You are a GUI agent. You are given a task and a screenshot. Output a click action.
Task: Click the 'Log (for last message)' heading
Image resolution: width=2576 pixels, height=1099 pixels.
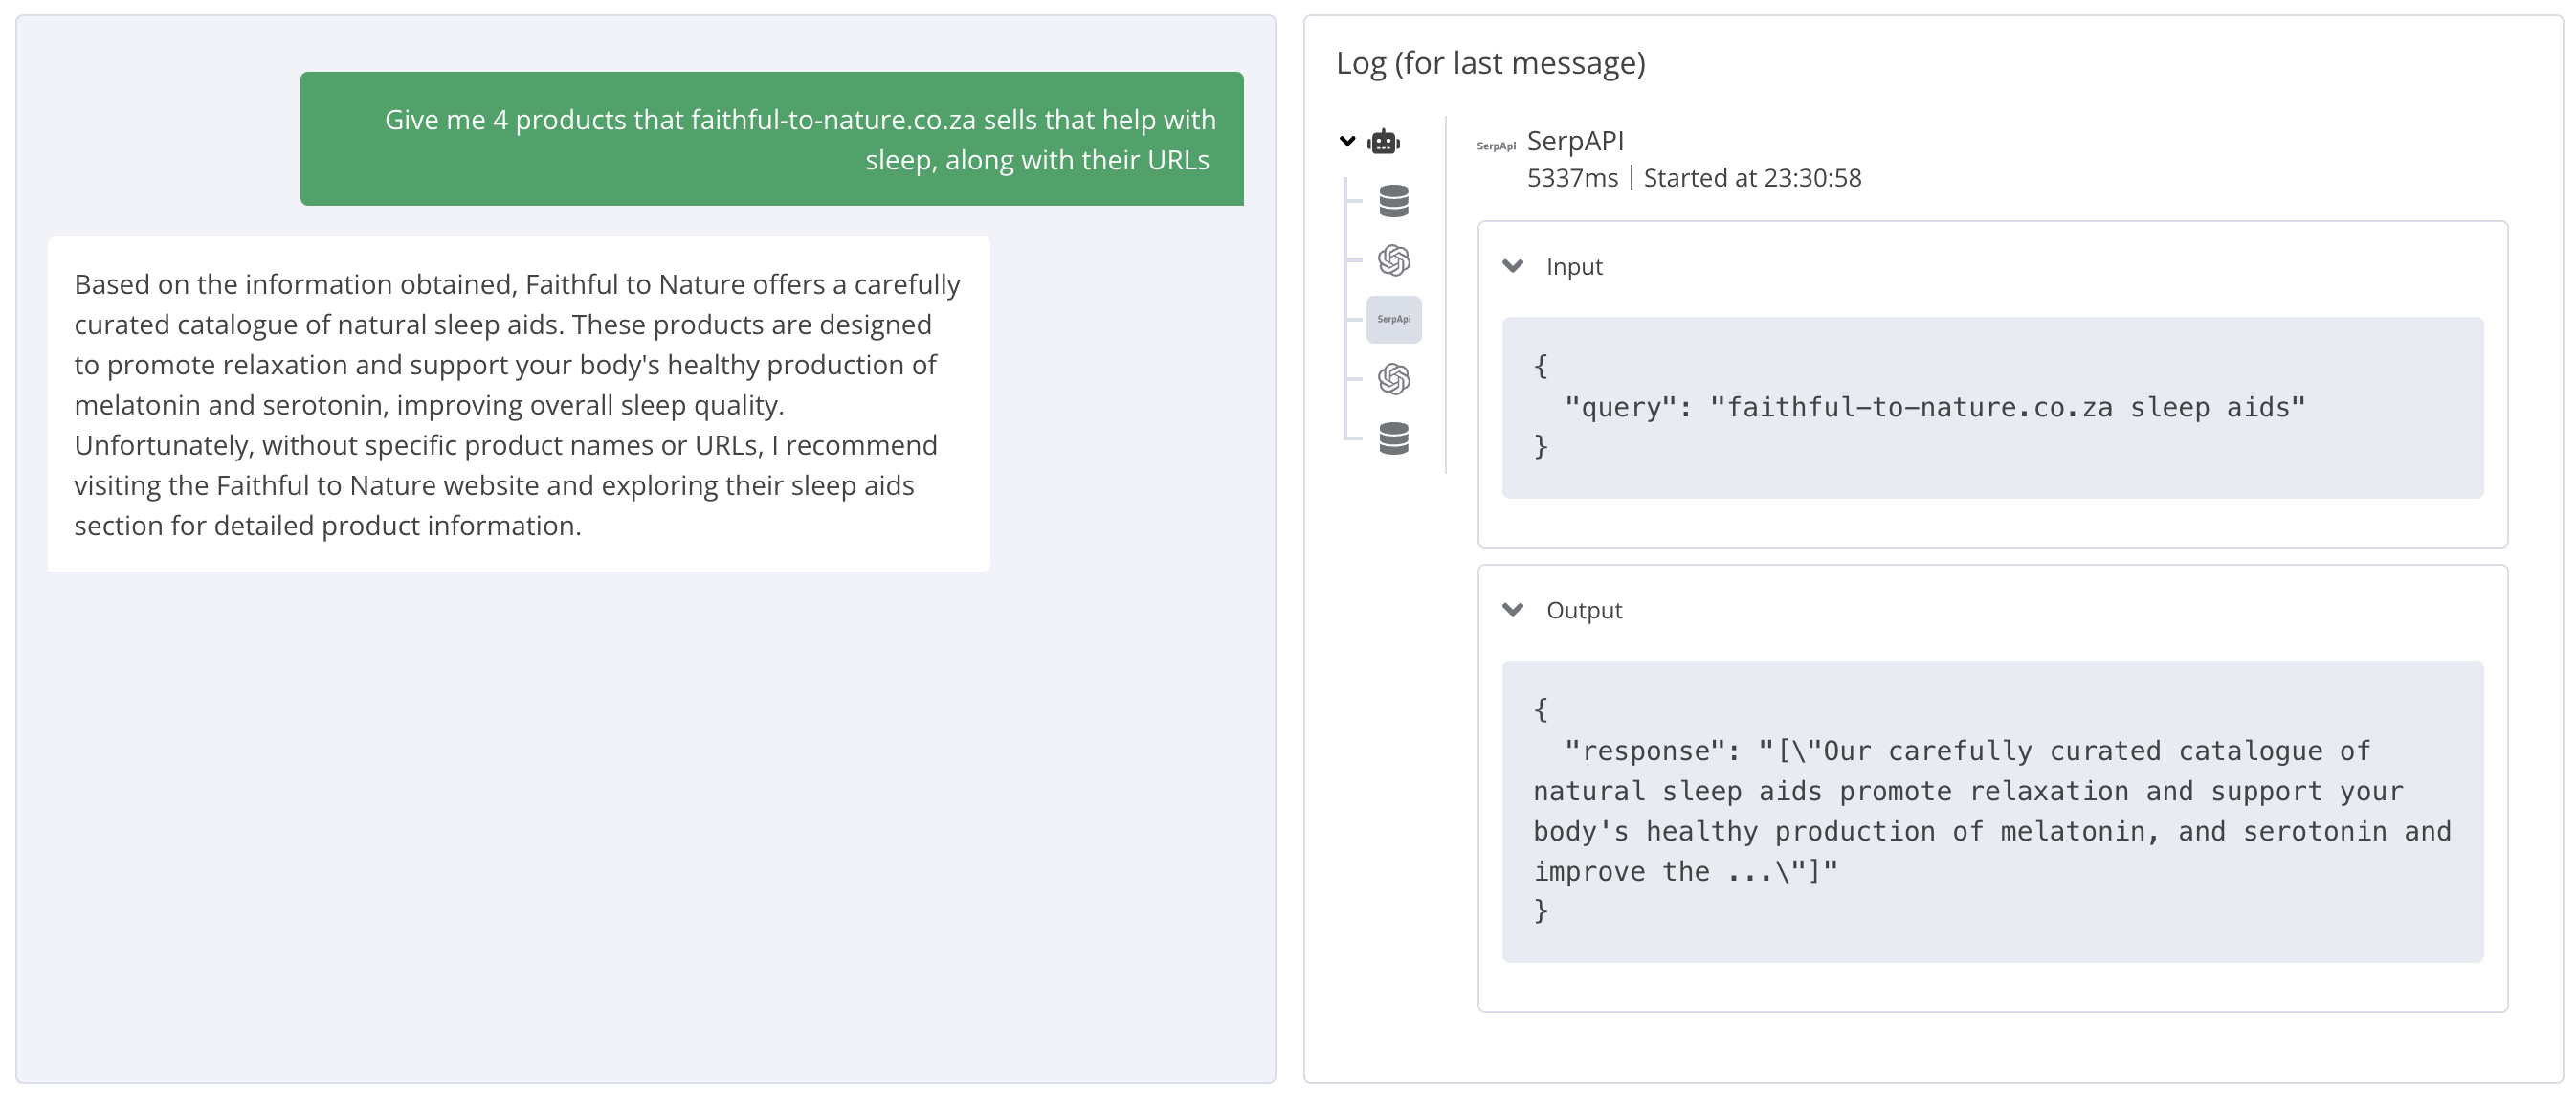tap(1490, 63)
